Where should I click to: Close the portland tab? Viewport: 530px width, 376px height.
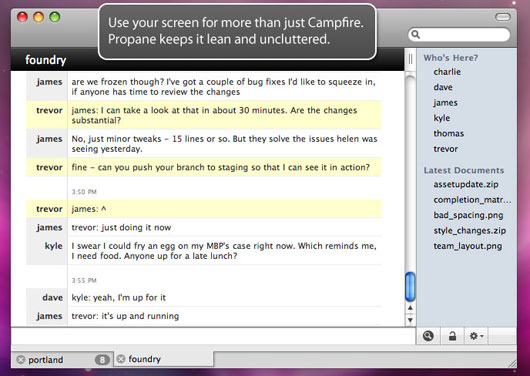click(x=21, y=359)
